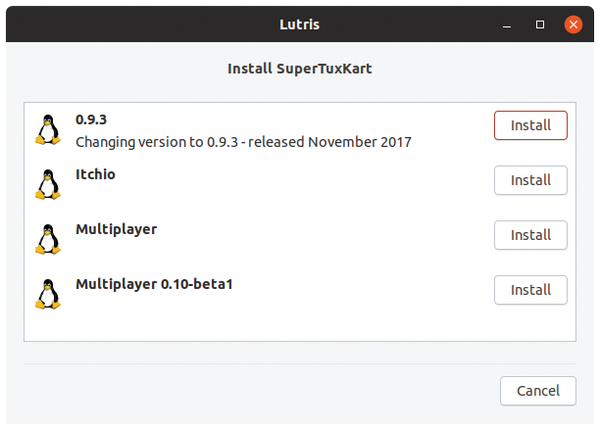Maximize the Lutris window
Image resolution: width=600 pixels, height=430 pixels.
point(540,25)
